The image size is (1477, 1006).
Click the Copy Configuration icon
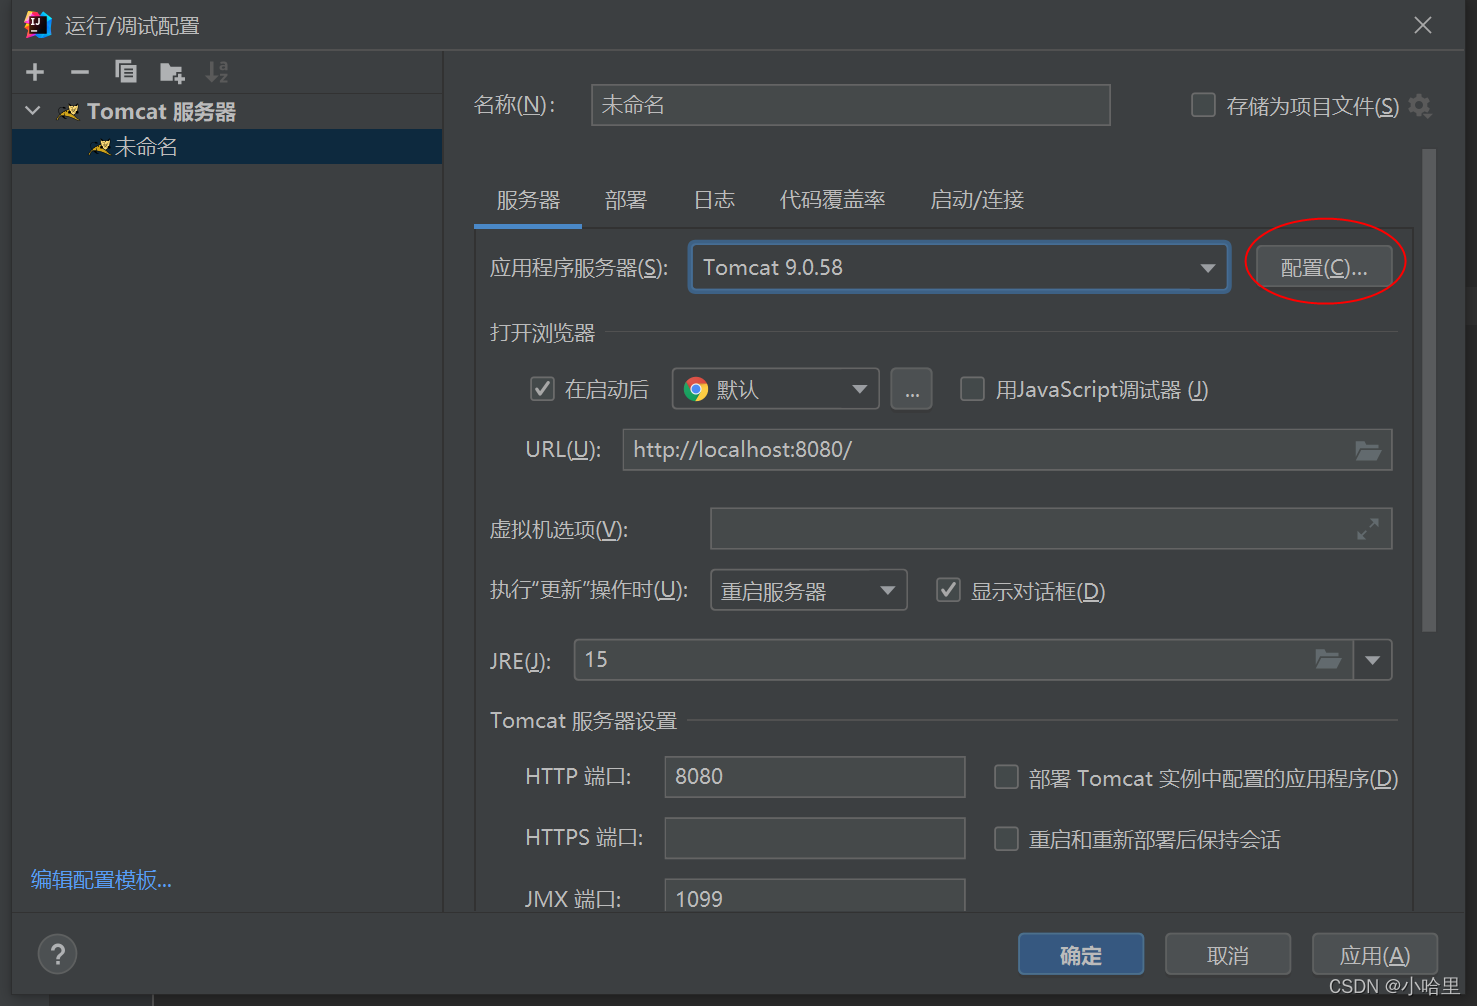point(126,72)
